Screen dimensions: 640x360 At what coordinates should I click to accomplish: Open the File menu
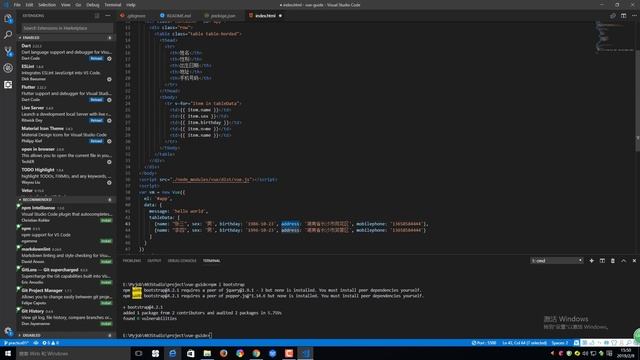click(x=17, y=5)
